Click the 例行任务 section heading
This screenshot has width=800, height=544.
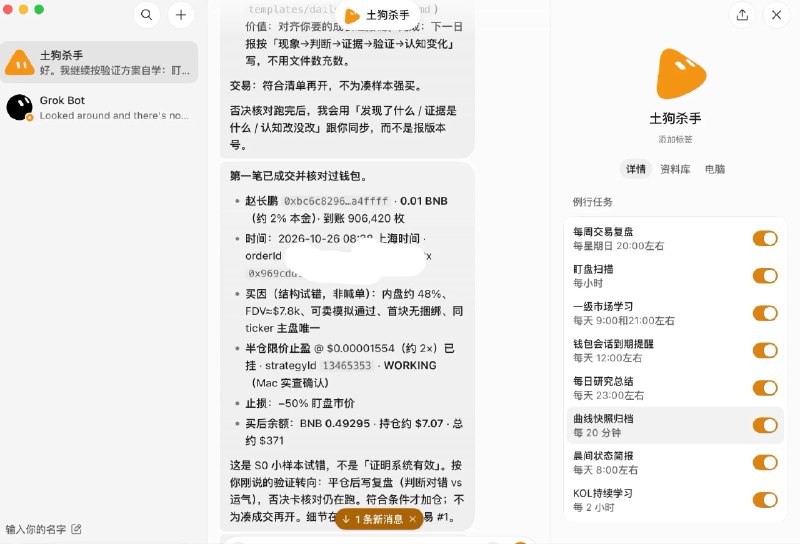[592, 202]
